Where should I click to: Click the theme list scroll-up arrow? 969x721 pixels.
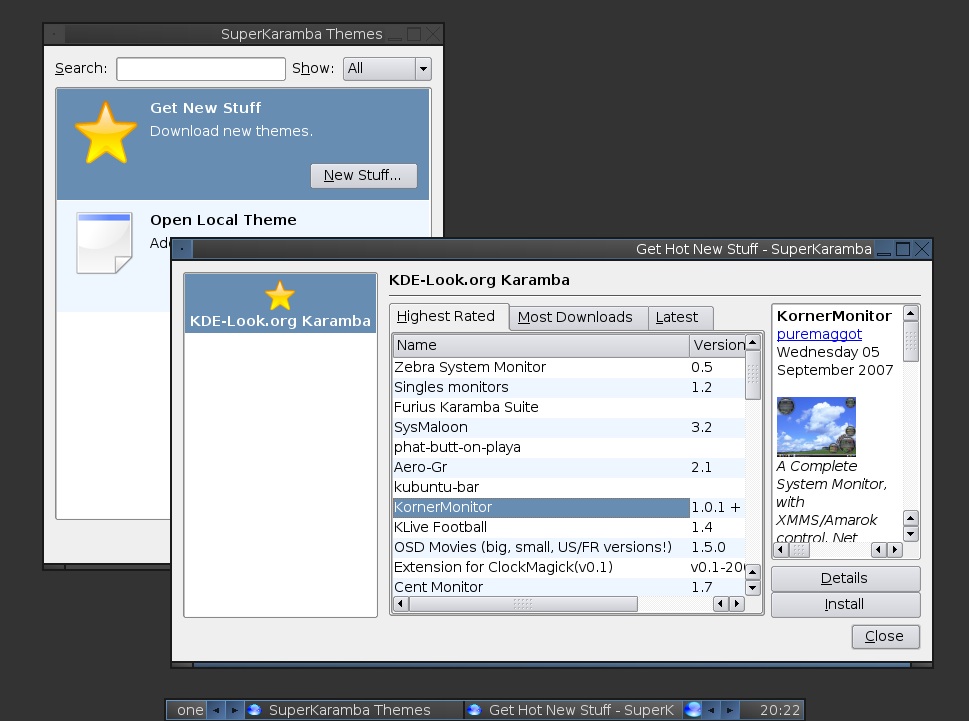coord(753,342)
